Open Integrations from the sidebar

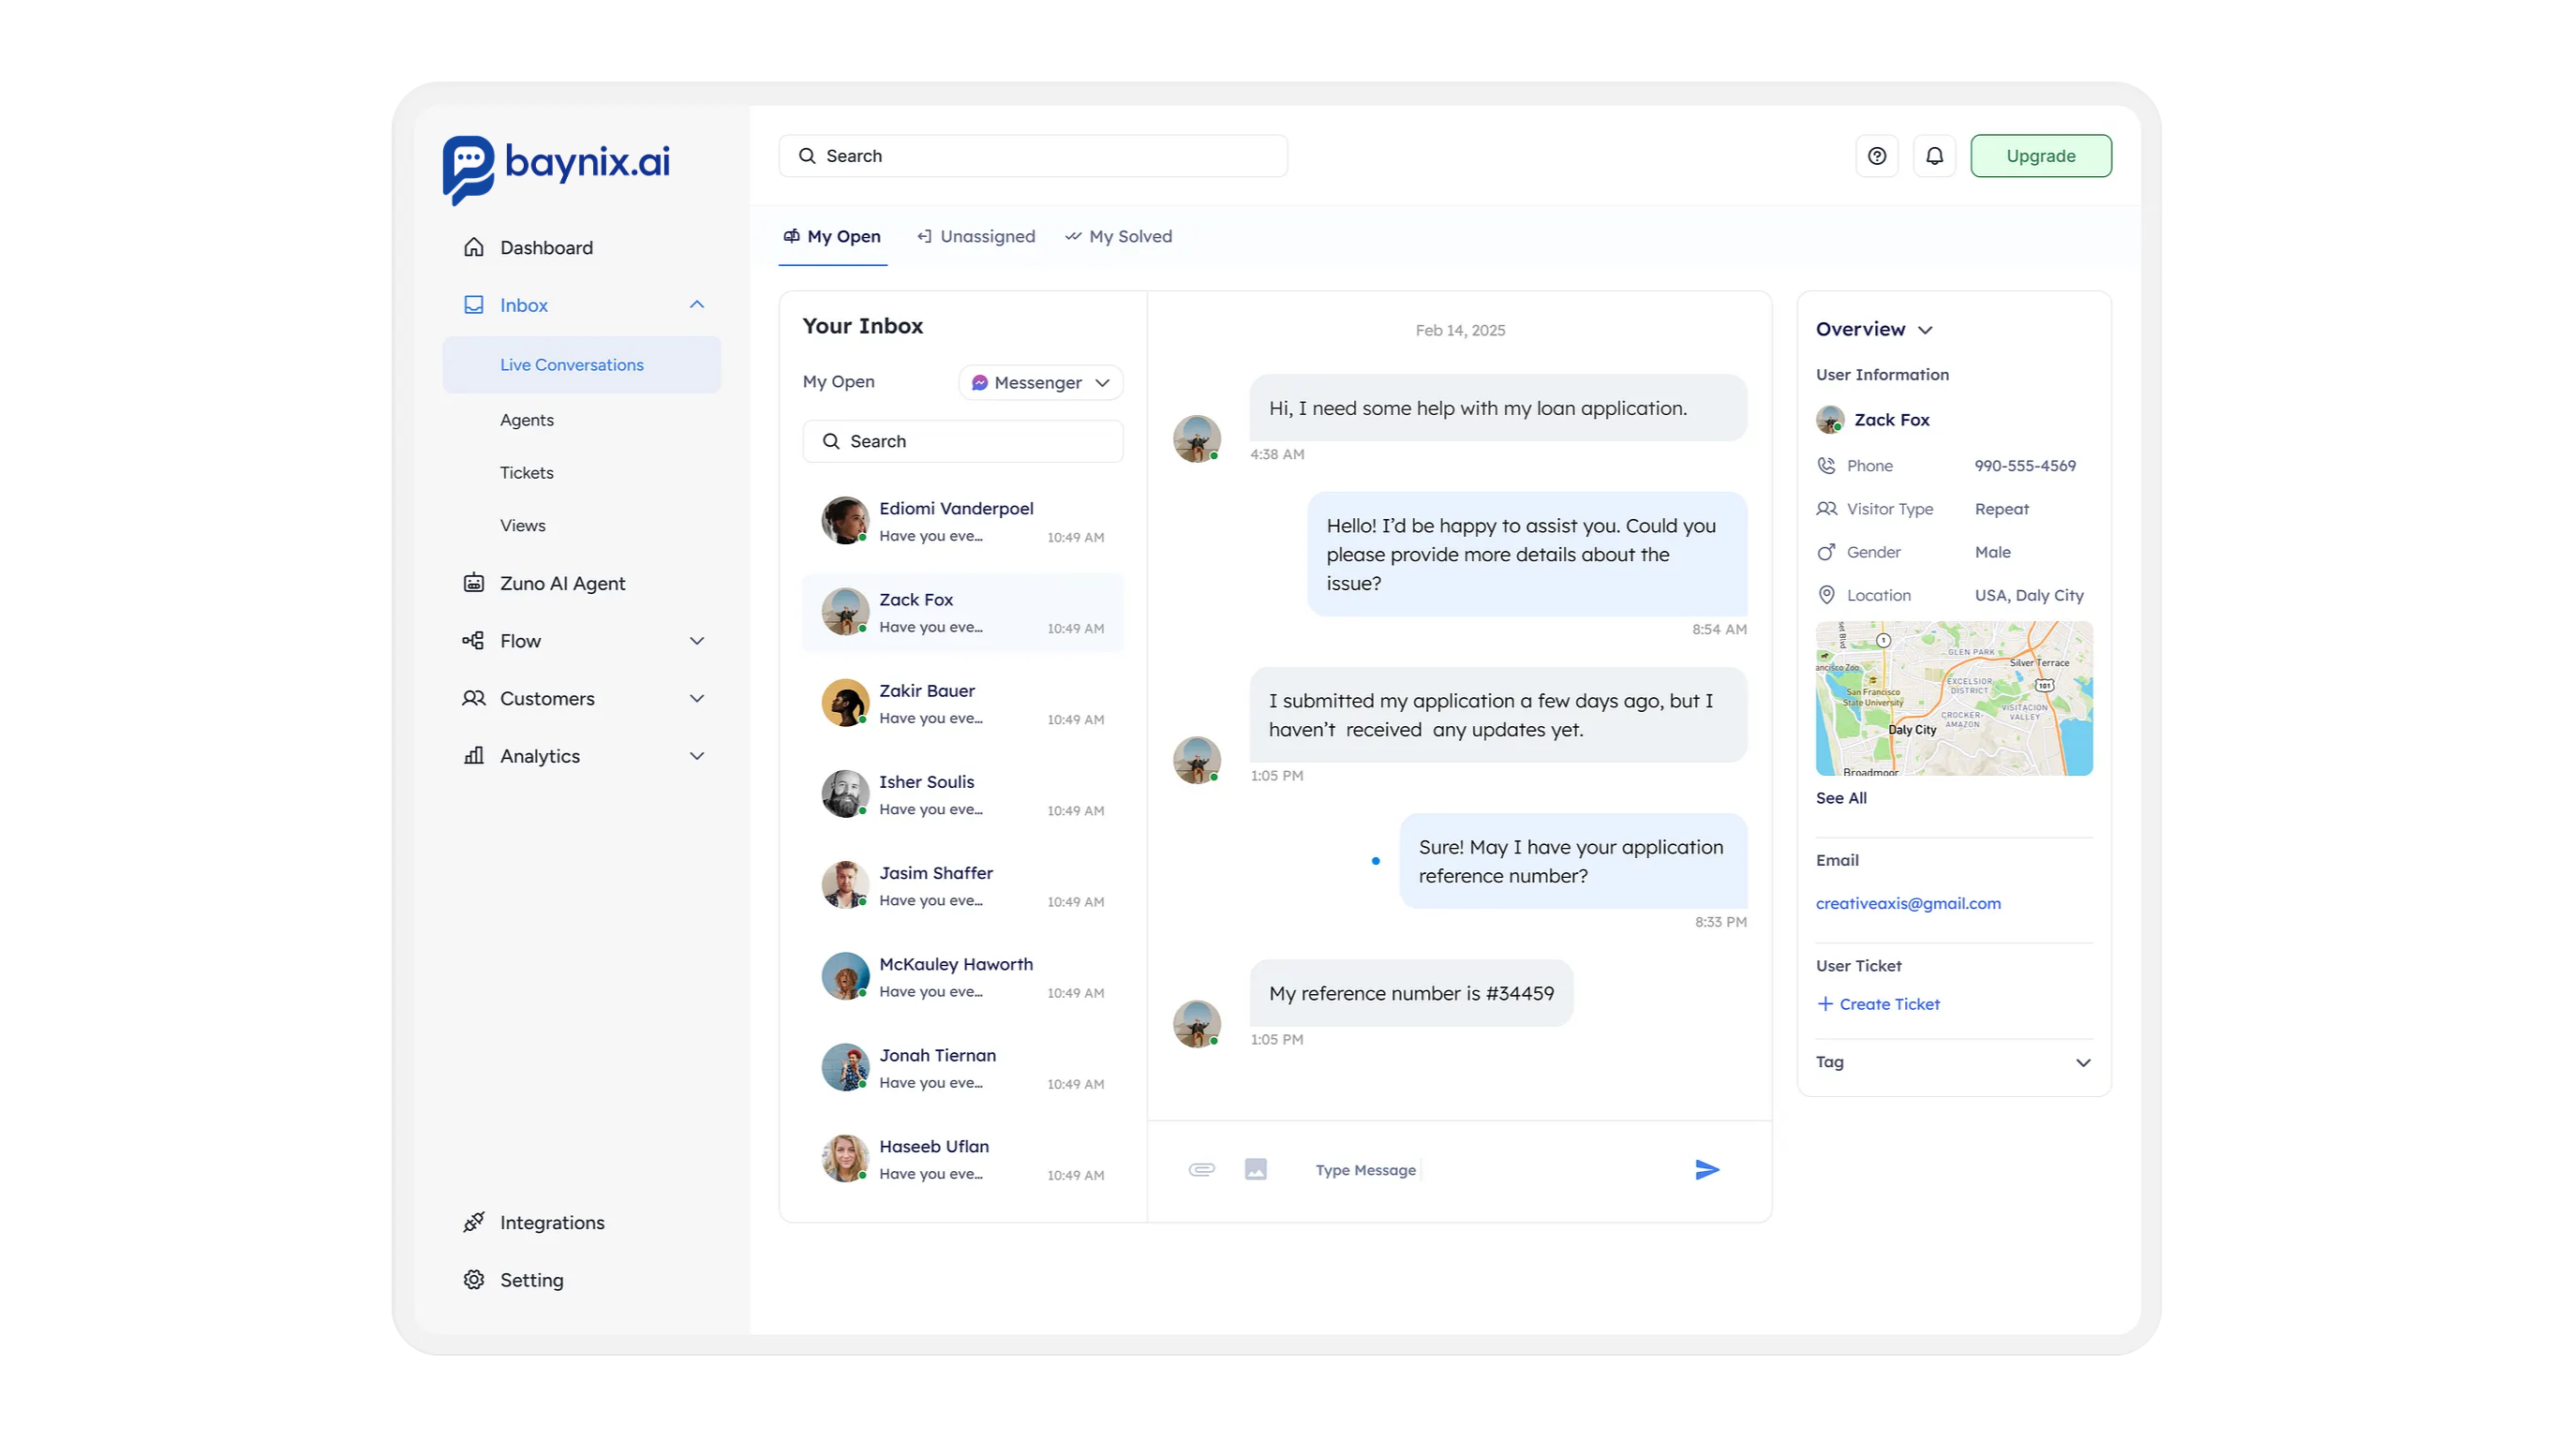[552, 1222]
